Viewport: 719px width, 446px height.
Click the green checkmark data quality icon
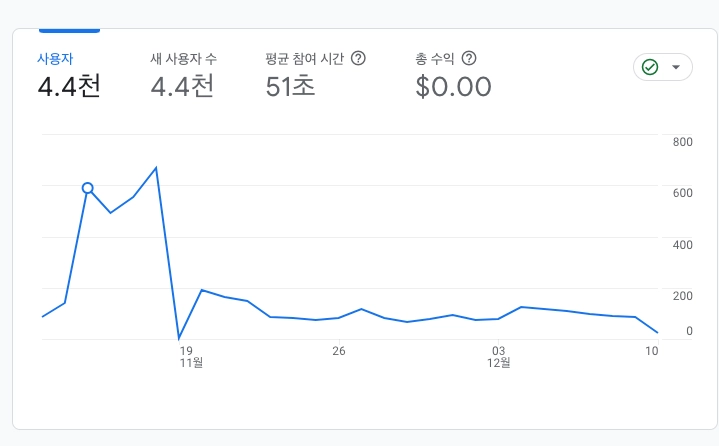(650, 67)
